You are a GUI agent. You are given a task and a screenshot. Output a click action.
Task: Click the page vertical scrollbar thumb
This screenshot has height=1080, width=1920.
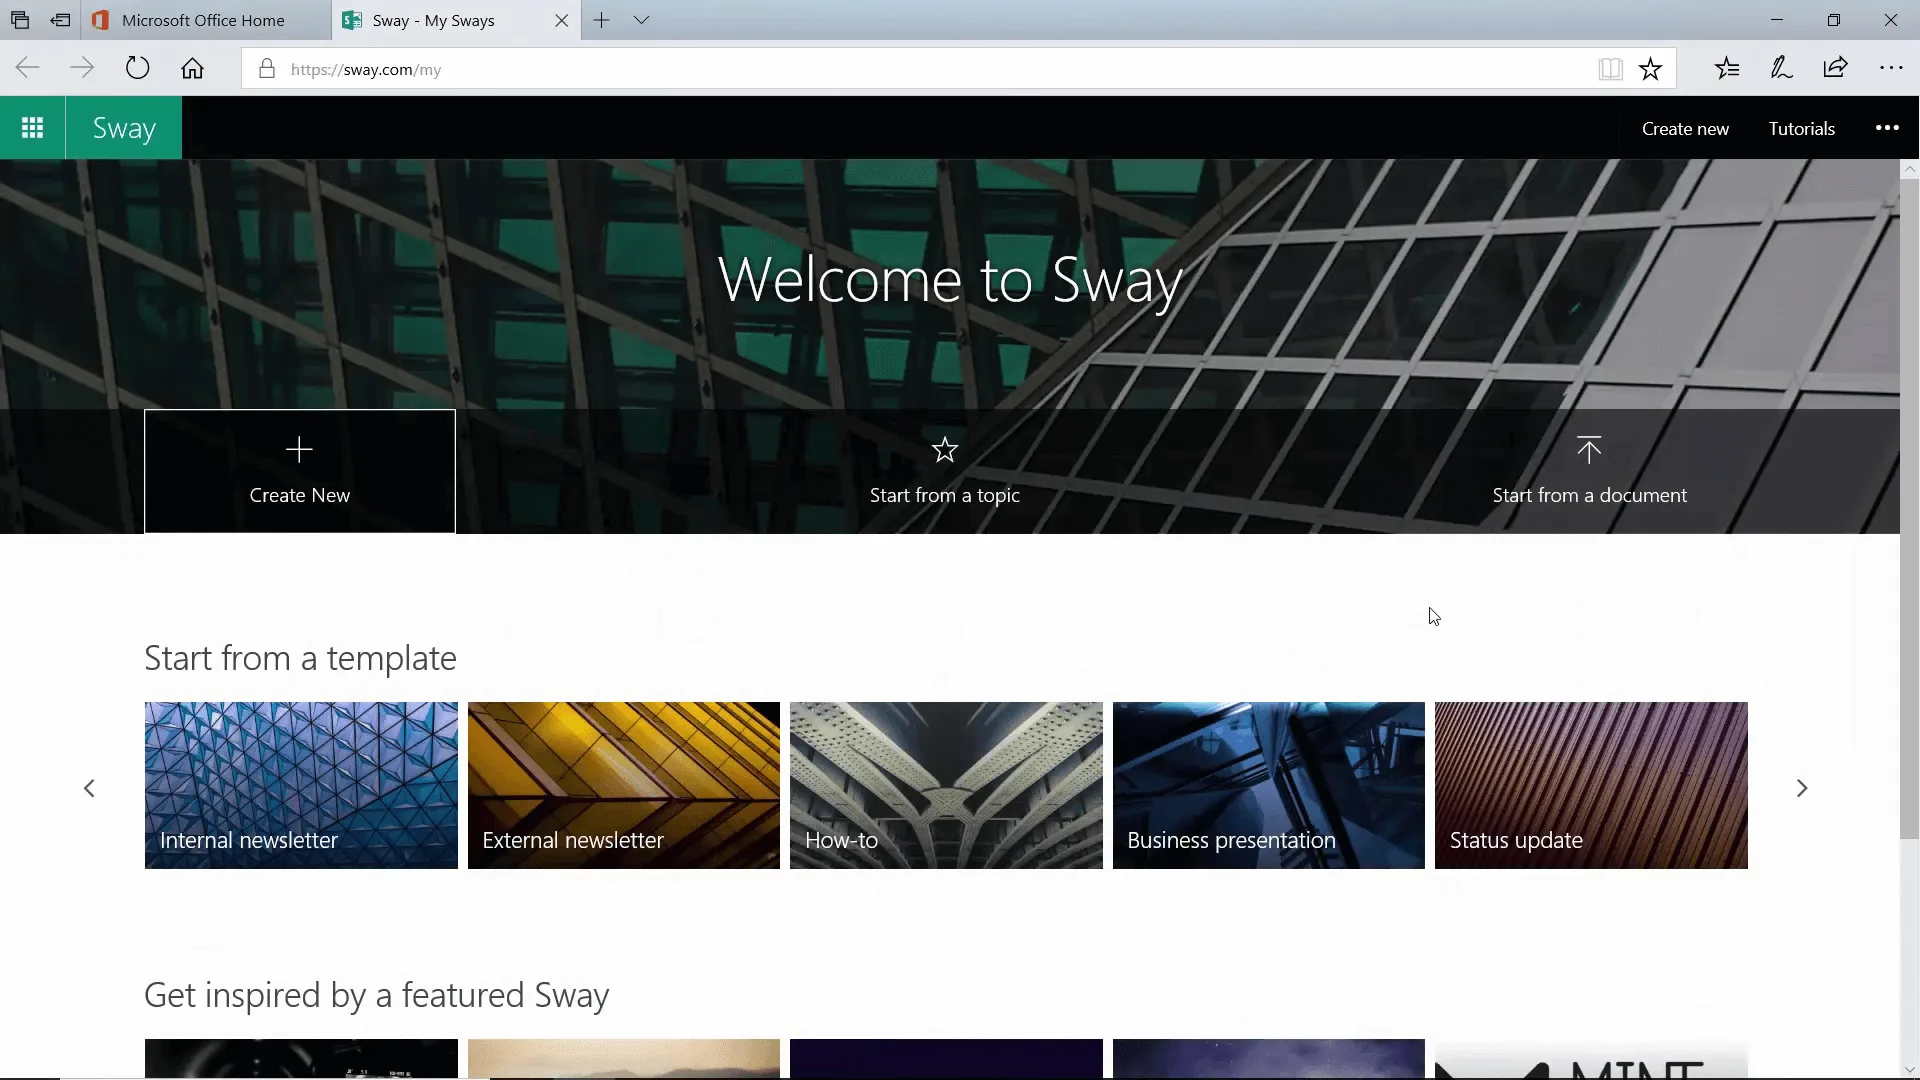coord(1909,510)
